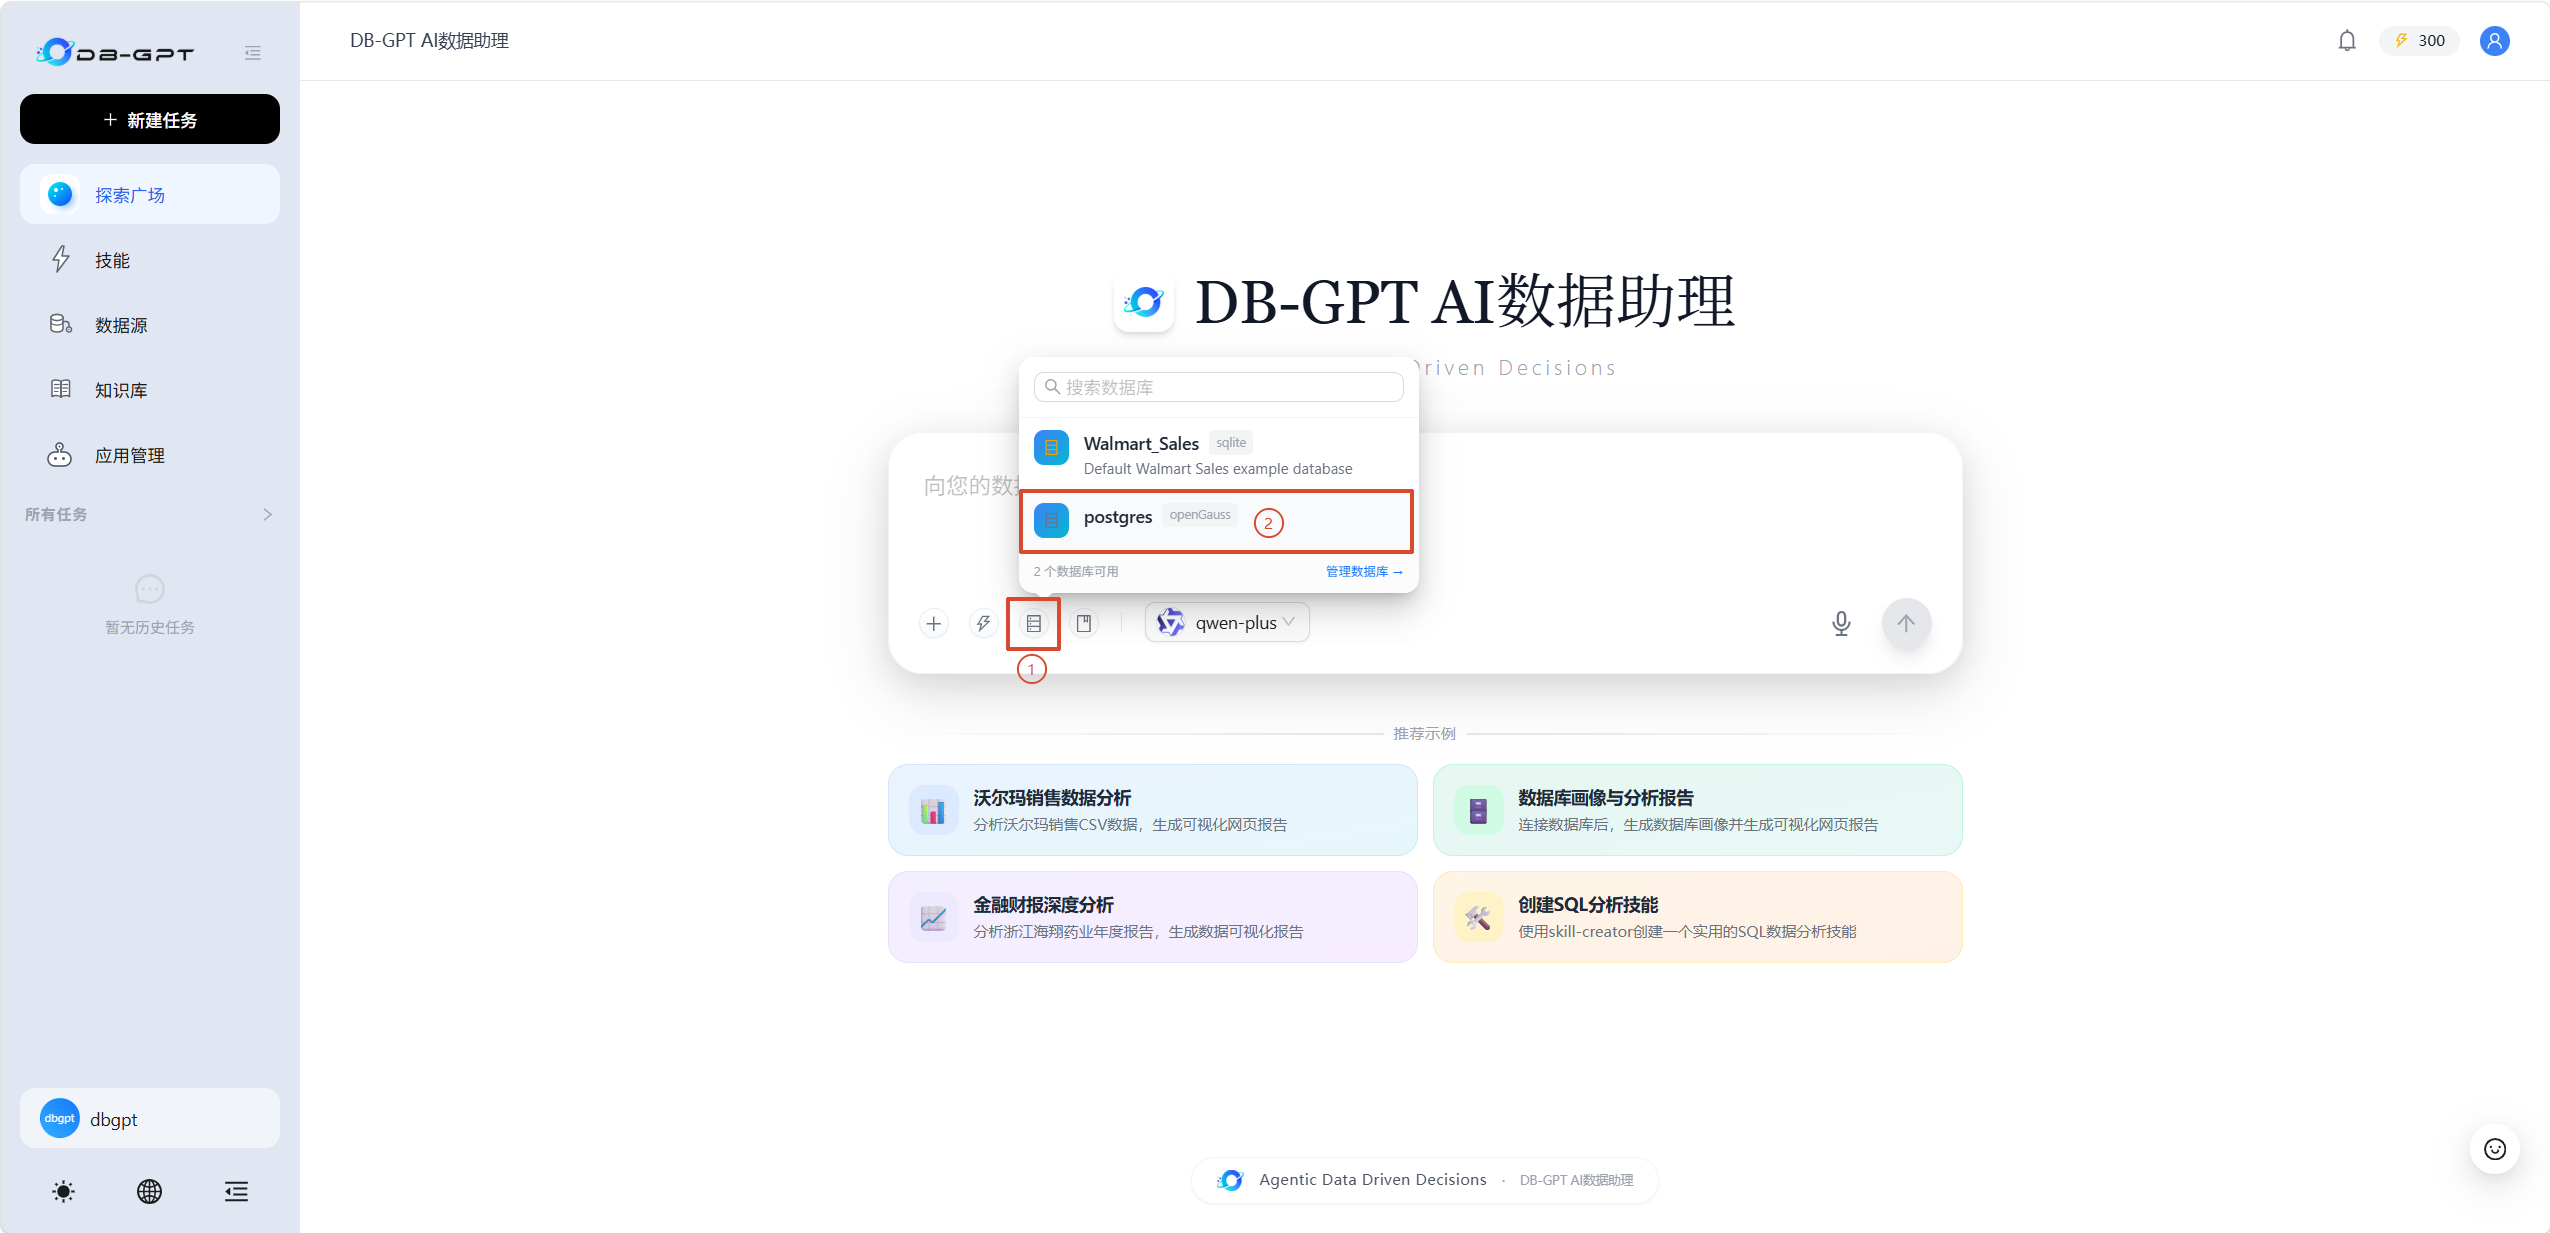Click the globe language icon
This screenshot has height=1233, width=2550.
pyautogui.click(x=149, y=1191)
